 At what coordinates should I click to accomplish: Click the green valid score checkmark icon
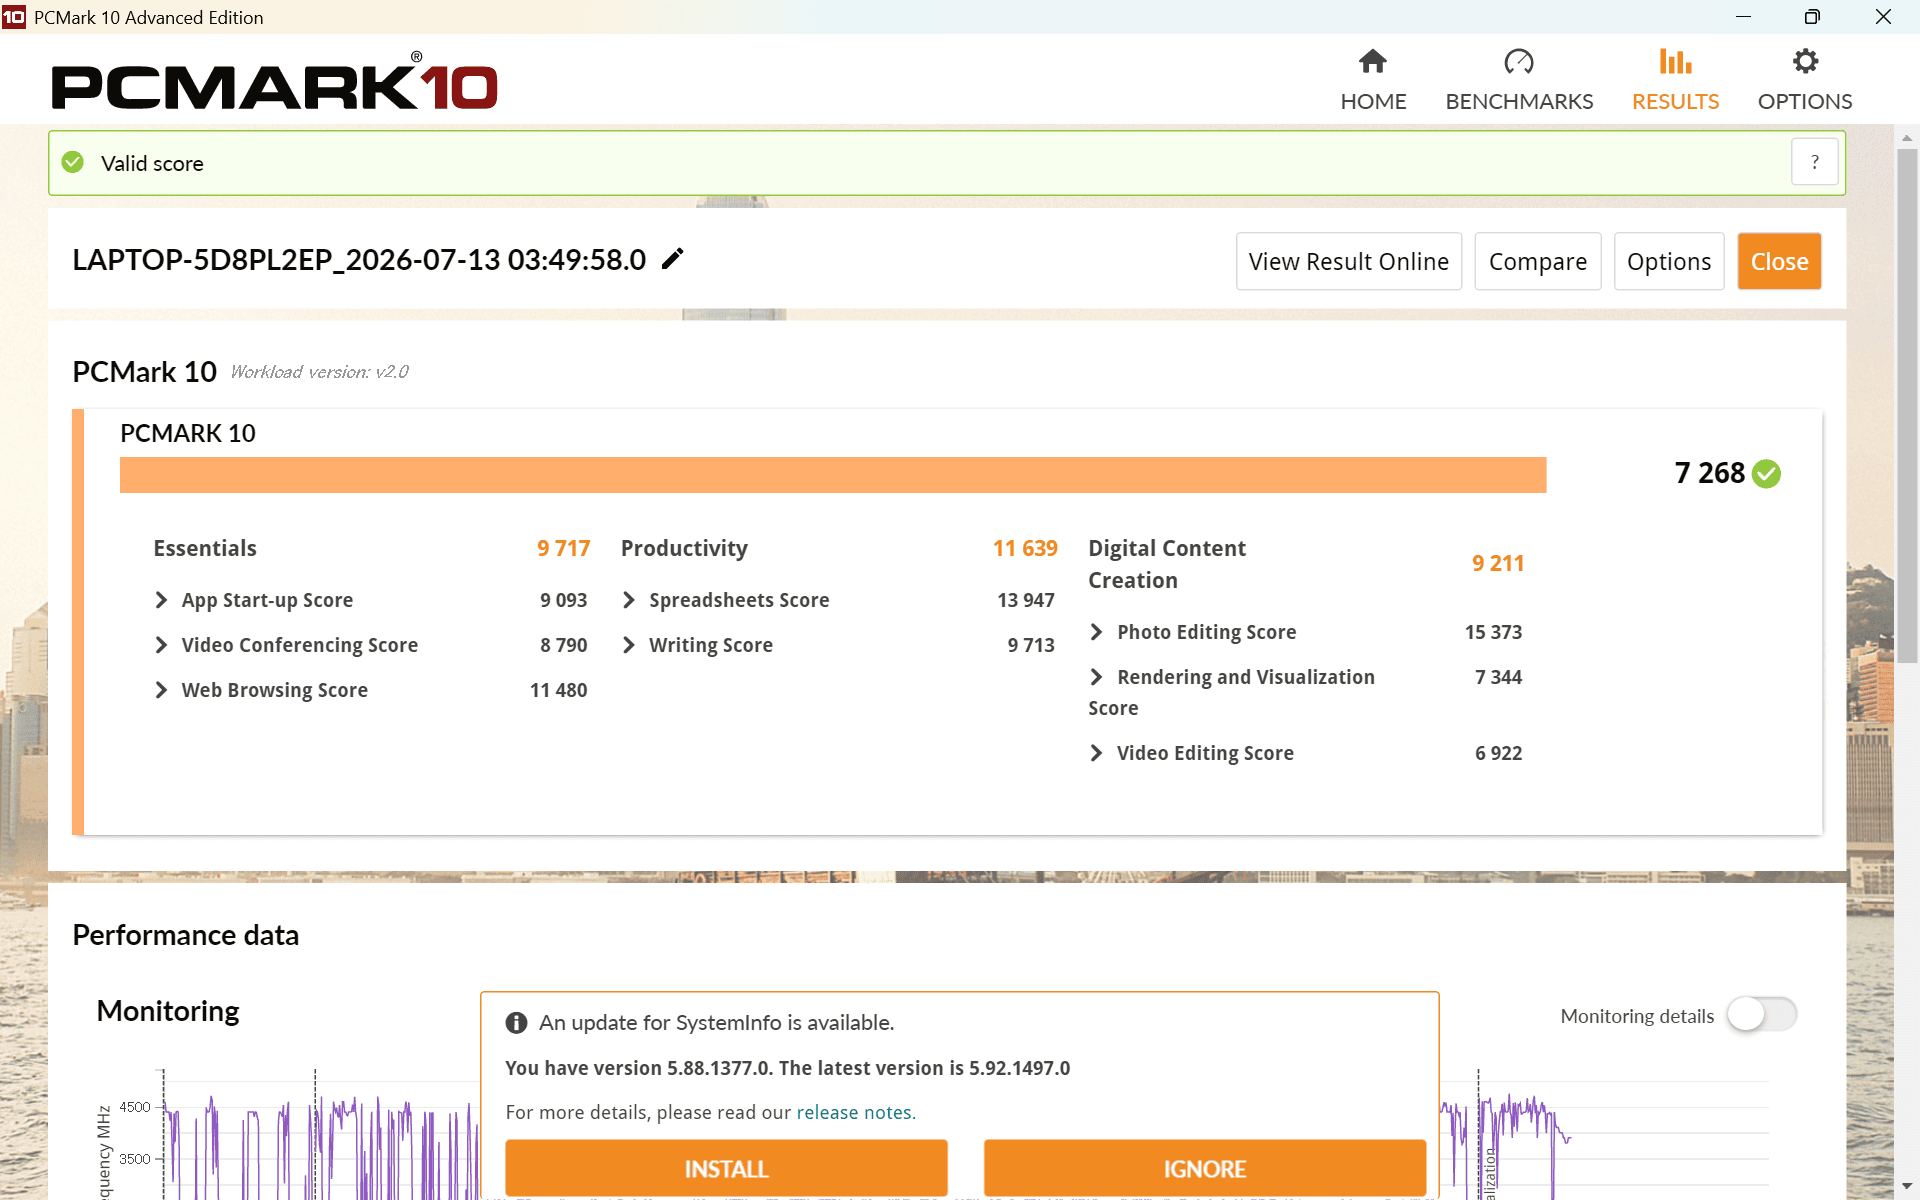tap(73, 162)
